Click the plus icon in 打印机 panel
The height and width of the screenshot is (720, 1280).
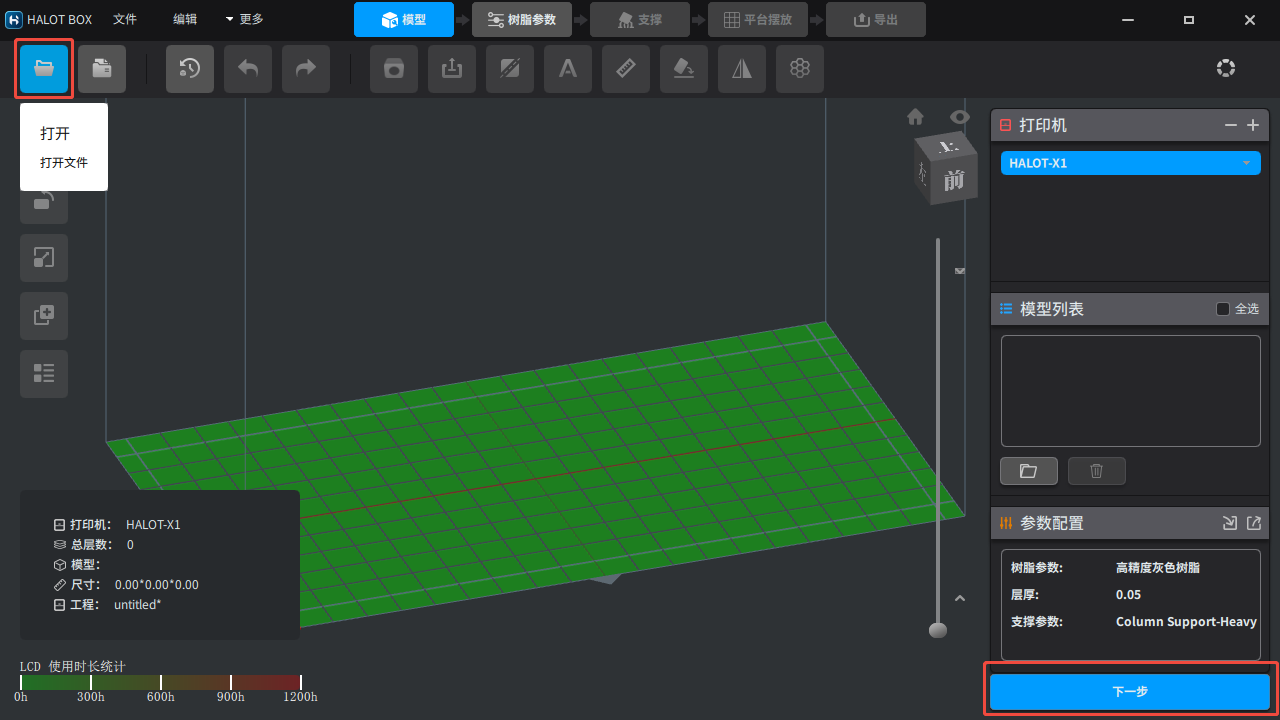click(x=1253, y=125)
